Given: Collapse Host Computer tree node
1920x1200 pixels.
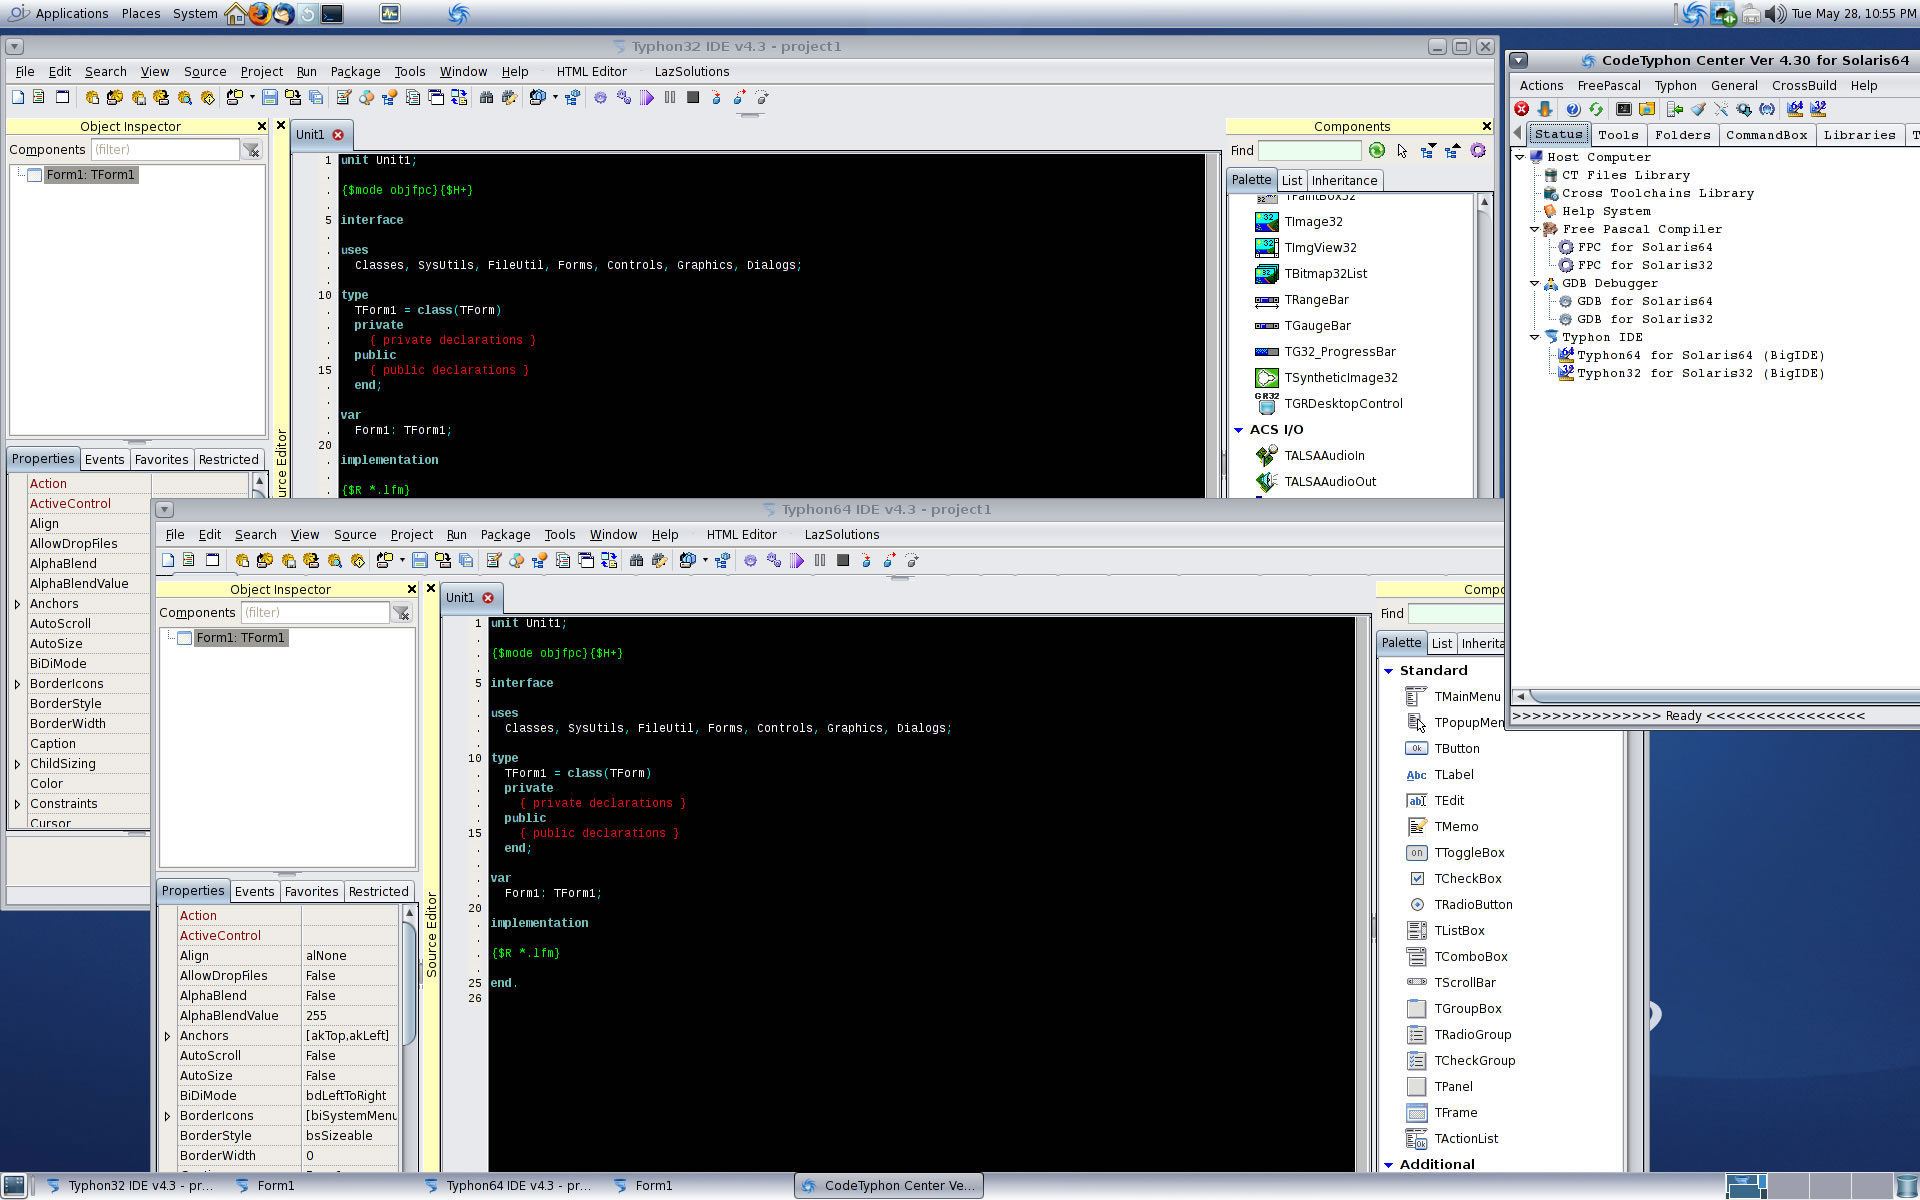Looking at the screenshot, I should pyautogui.click(x=1520, y=157).
